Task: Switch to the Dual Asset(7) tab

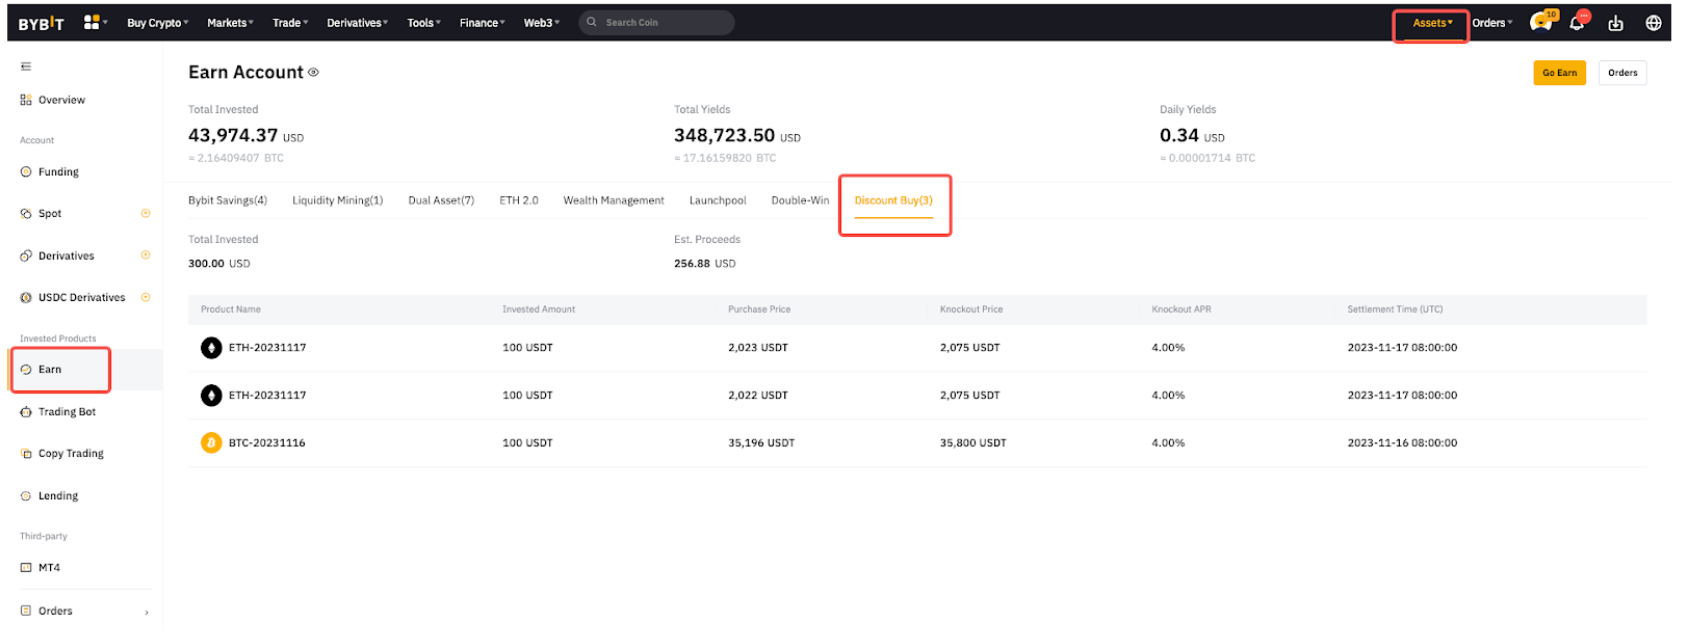Action: tap(441, 201)
